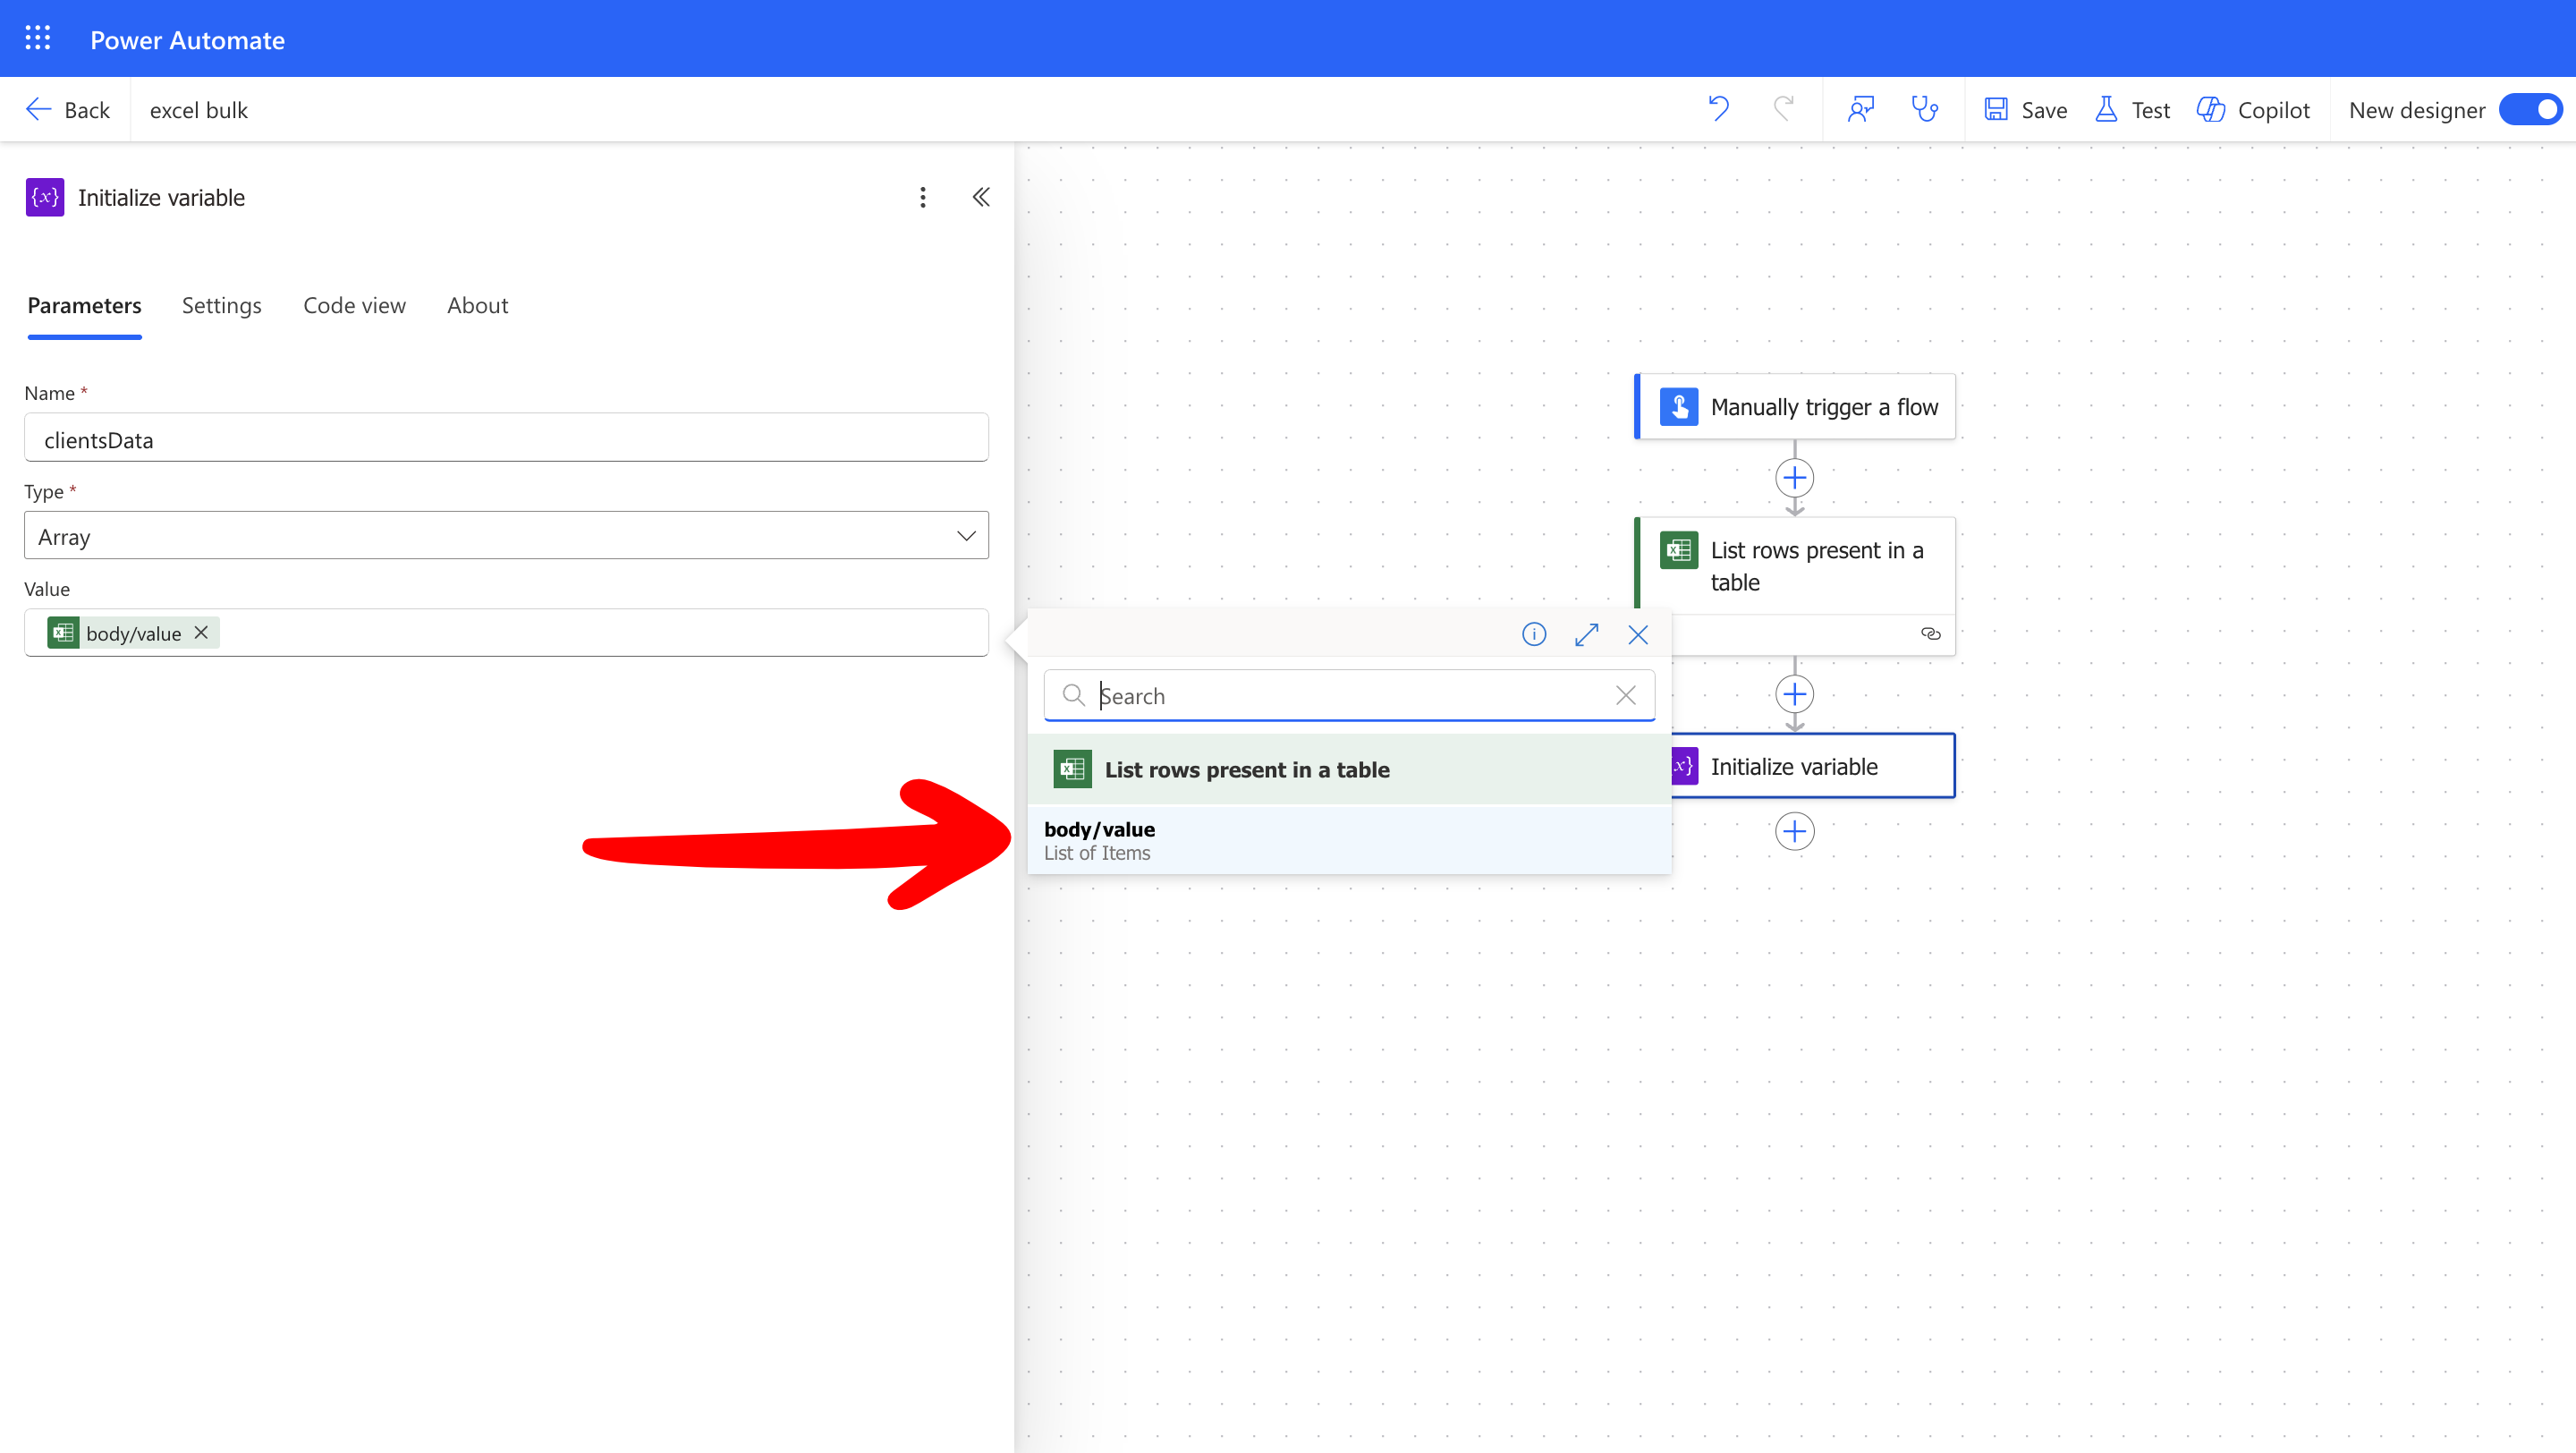Switch to the Code view tab
Screen dimensions: 2576x1453
click(354, 305)
